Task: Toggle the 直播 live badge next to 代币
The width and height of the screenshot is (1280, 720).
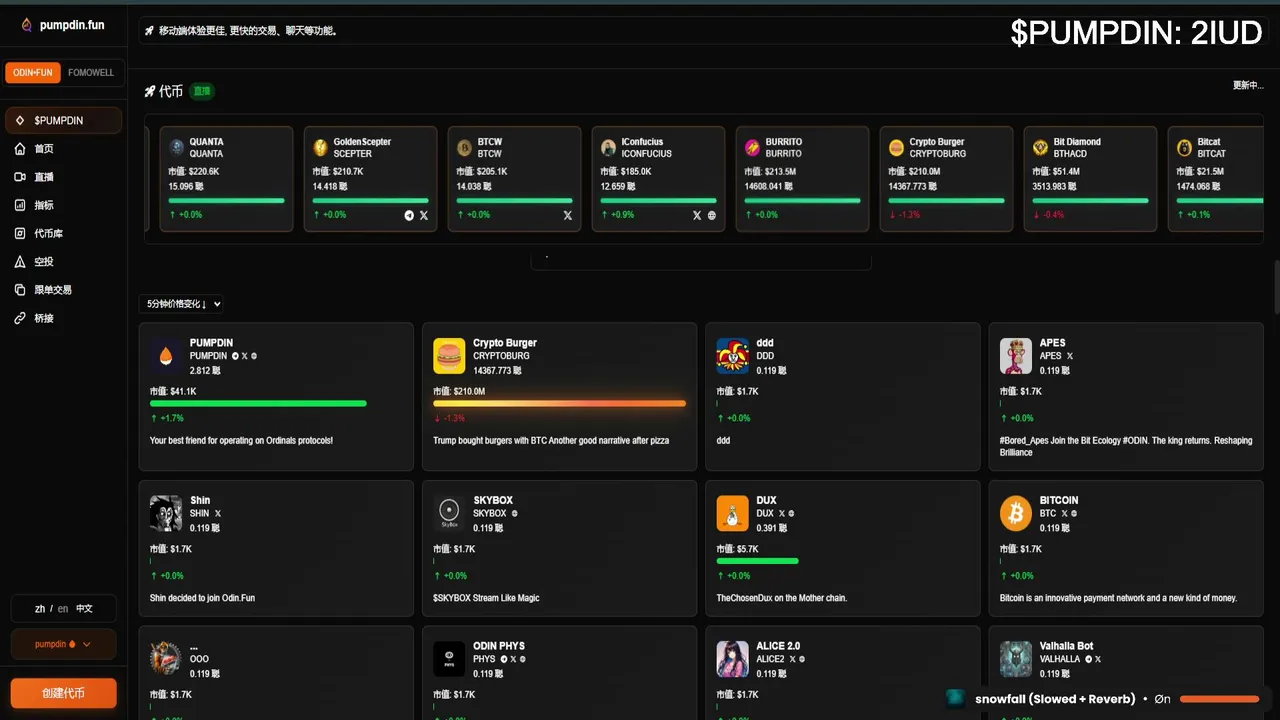Action: click(202, 91)
